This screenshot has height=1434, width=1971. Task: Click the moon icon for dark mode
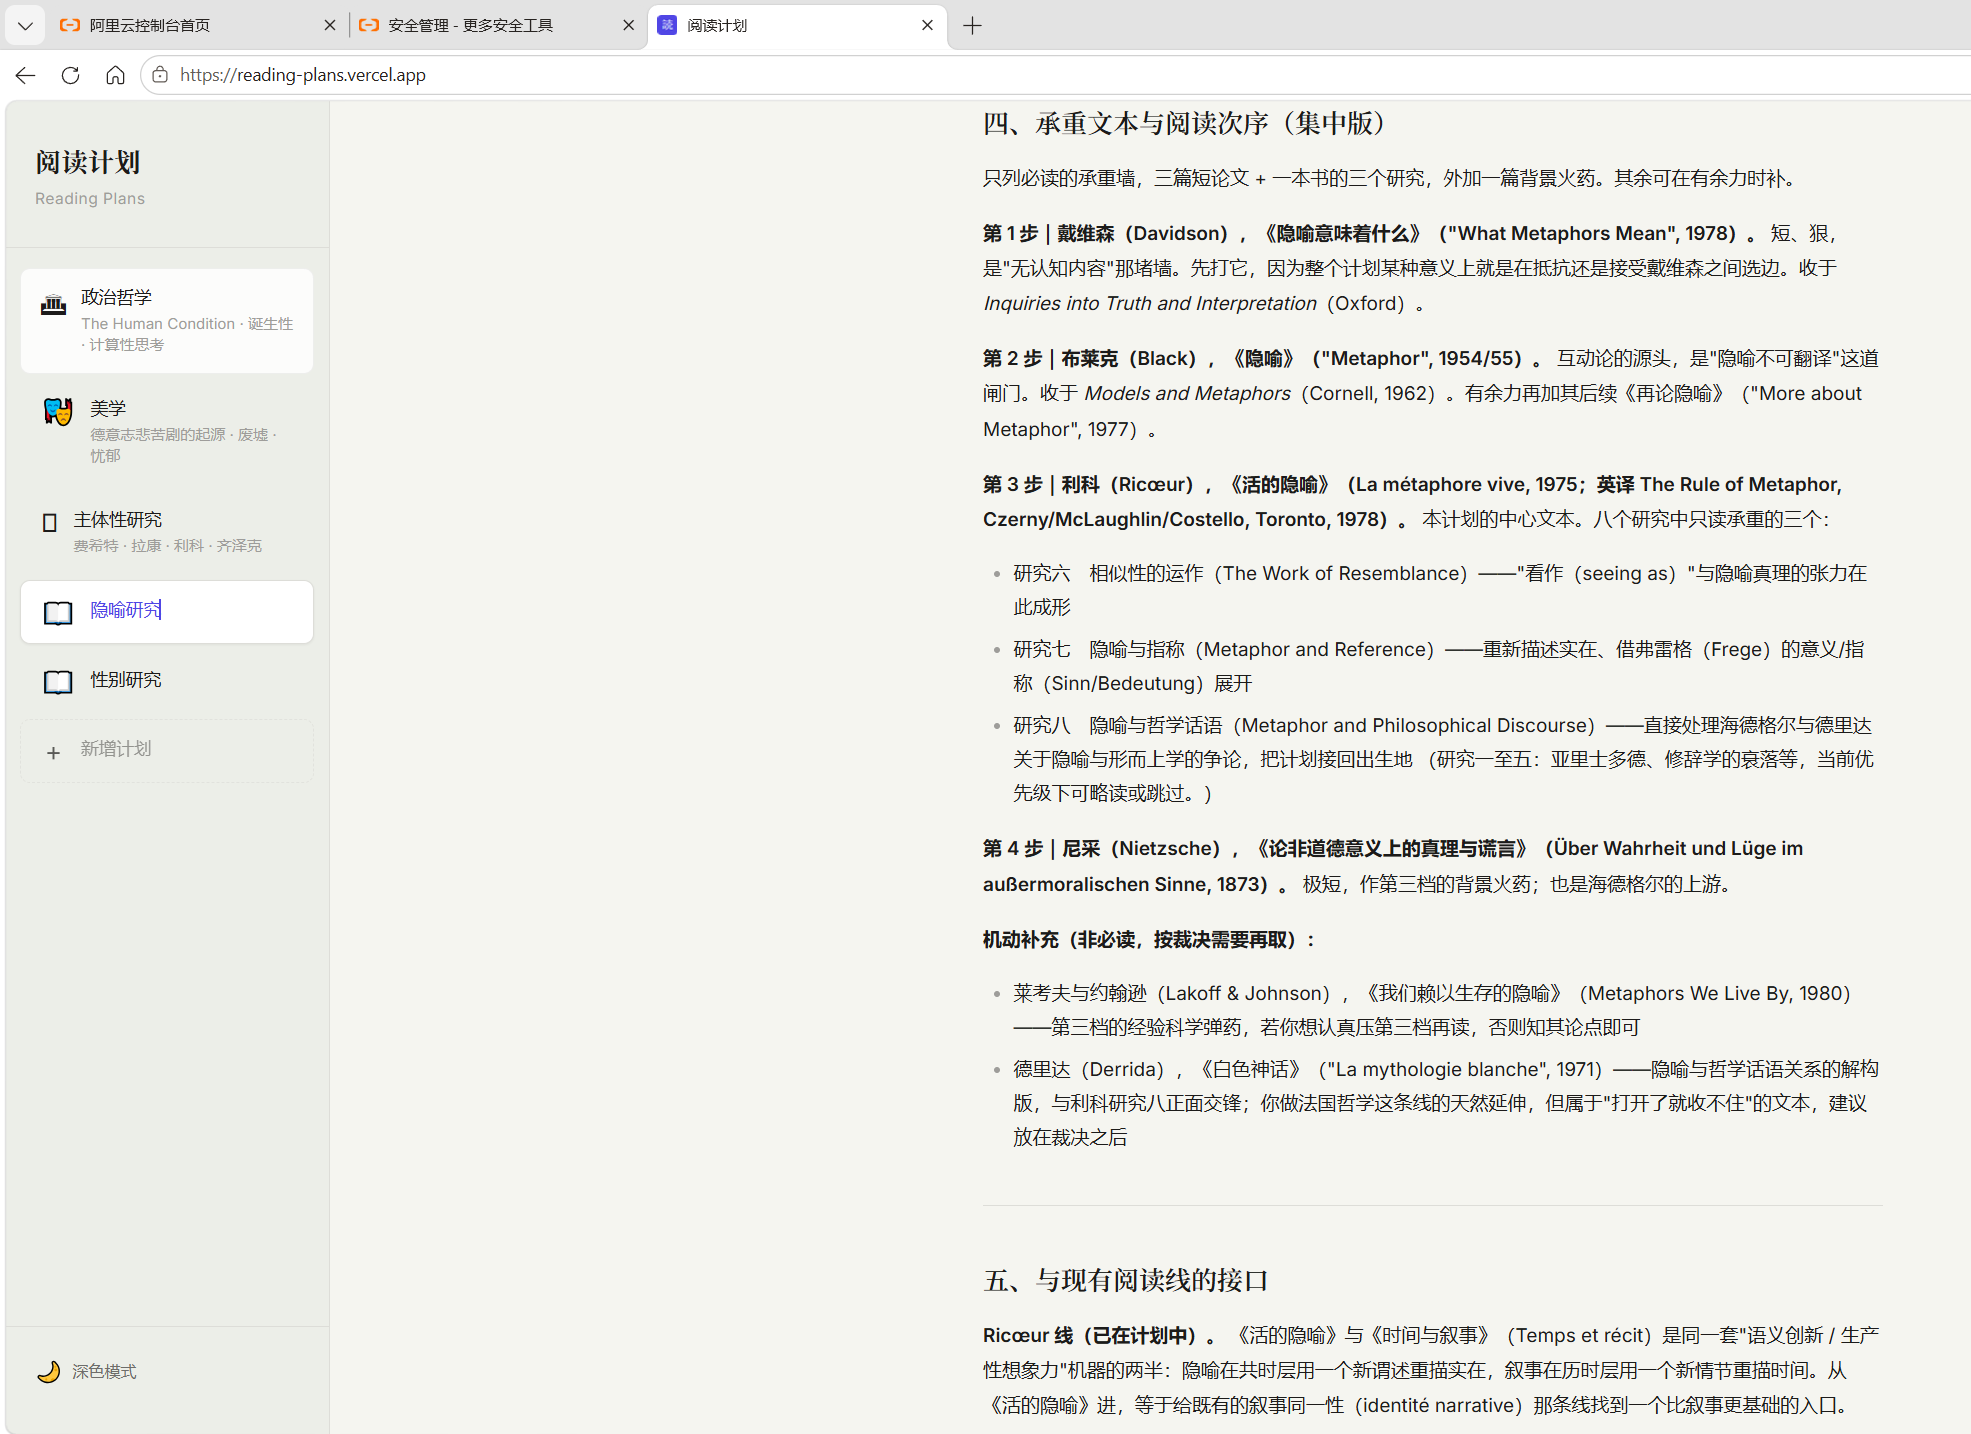pyautogui.click(x=48, y=1371)
